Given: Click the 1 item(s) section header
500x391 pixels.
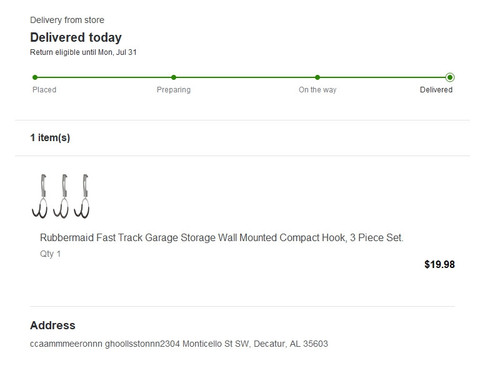Looking at the screenshot, I should 50,138.
